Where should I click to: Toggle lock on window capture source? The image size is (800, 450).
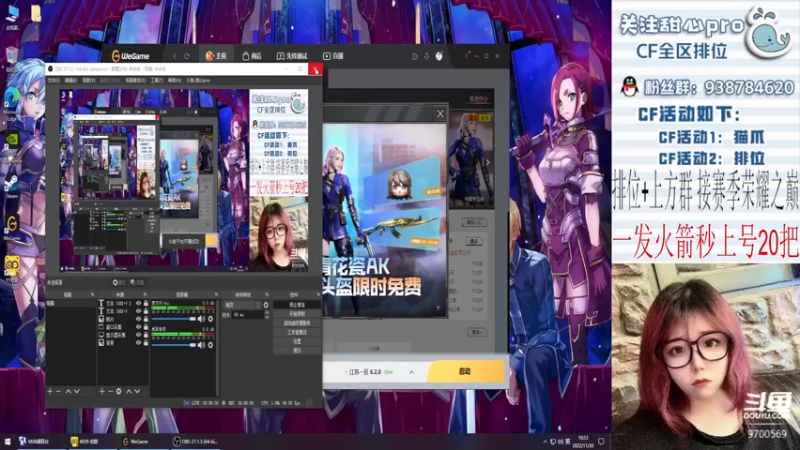pyautogui.click(x=146, y=327)
